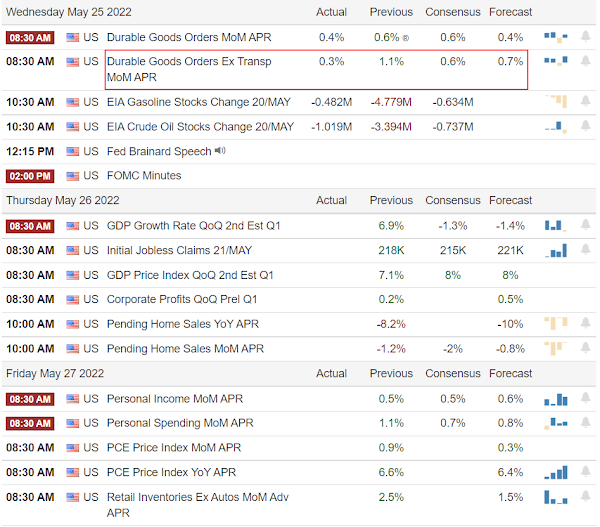Click the bell icon for Durable Goods Orders Ex Transp
This screenshot has width=600, height=527.
(585, 61)
